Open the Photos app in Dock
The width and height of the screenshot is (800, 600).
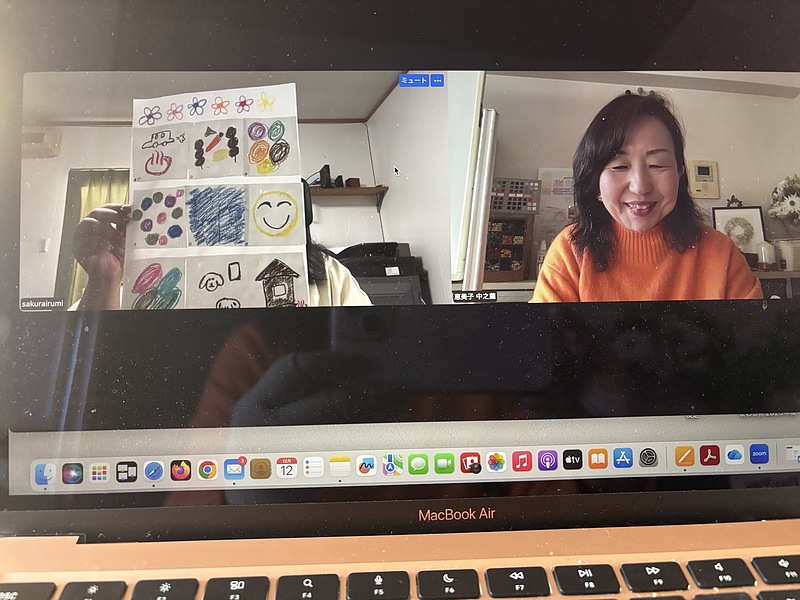coord(496,462)
